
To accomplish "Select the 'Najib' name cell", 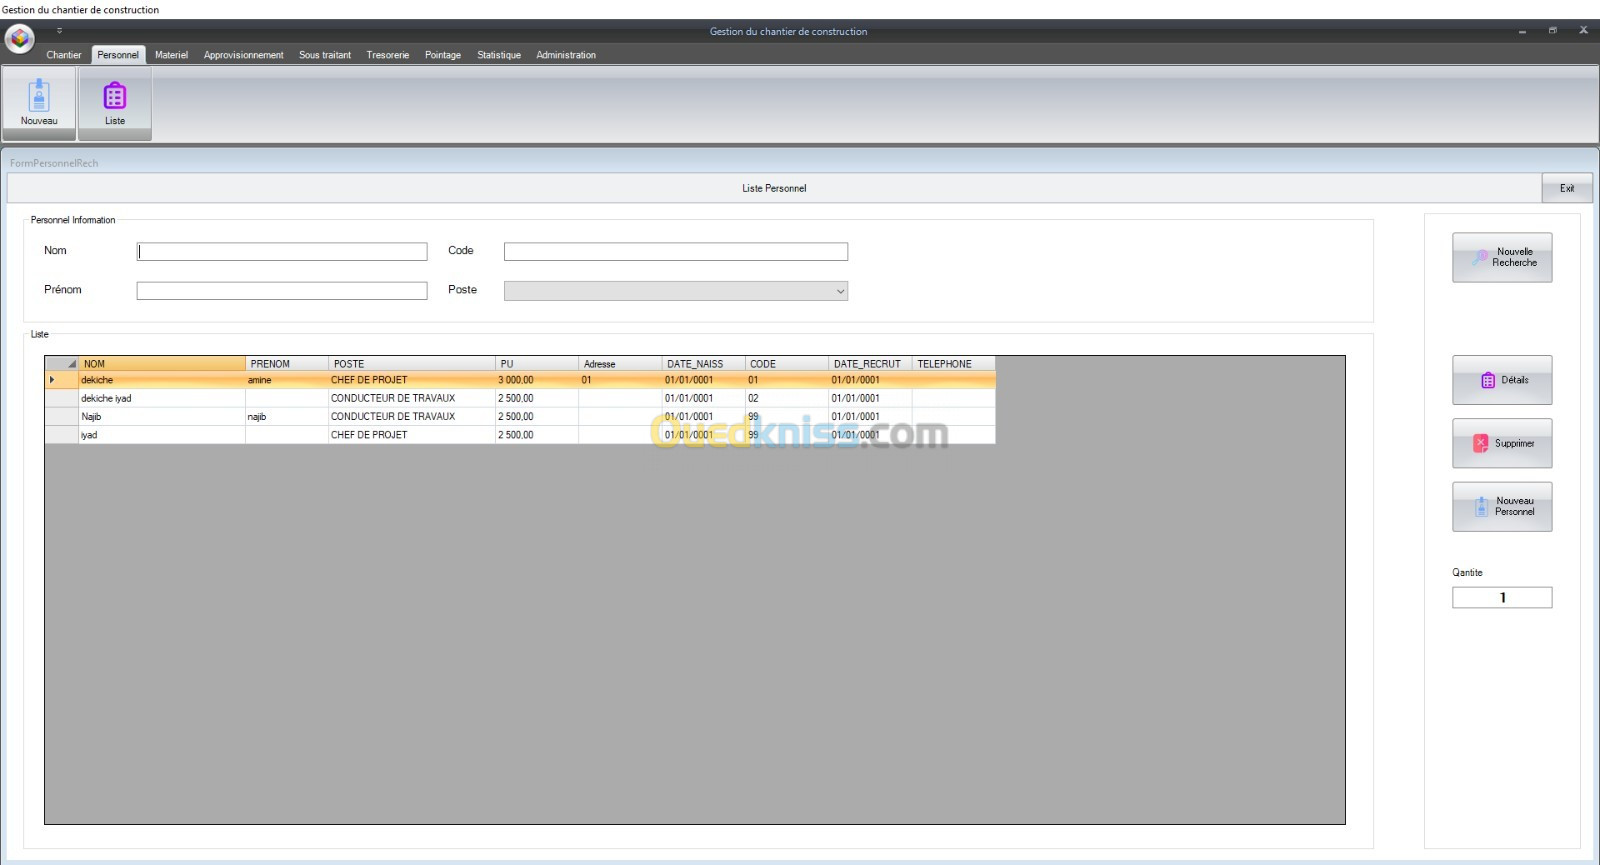I will (162, 417).
